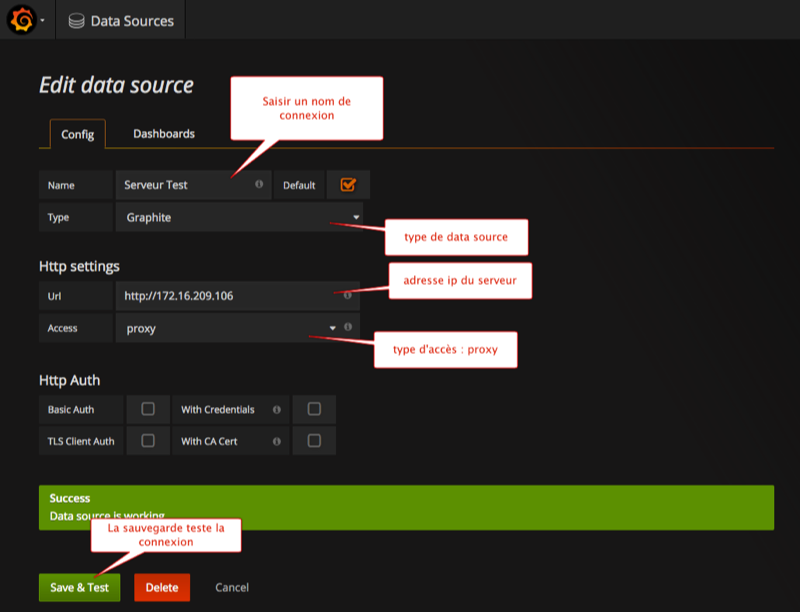
Task: Select the Config tab
Action: (77, 134)
